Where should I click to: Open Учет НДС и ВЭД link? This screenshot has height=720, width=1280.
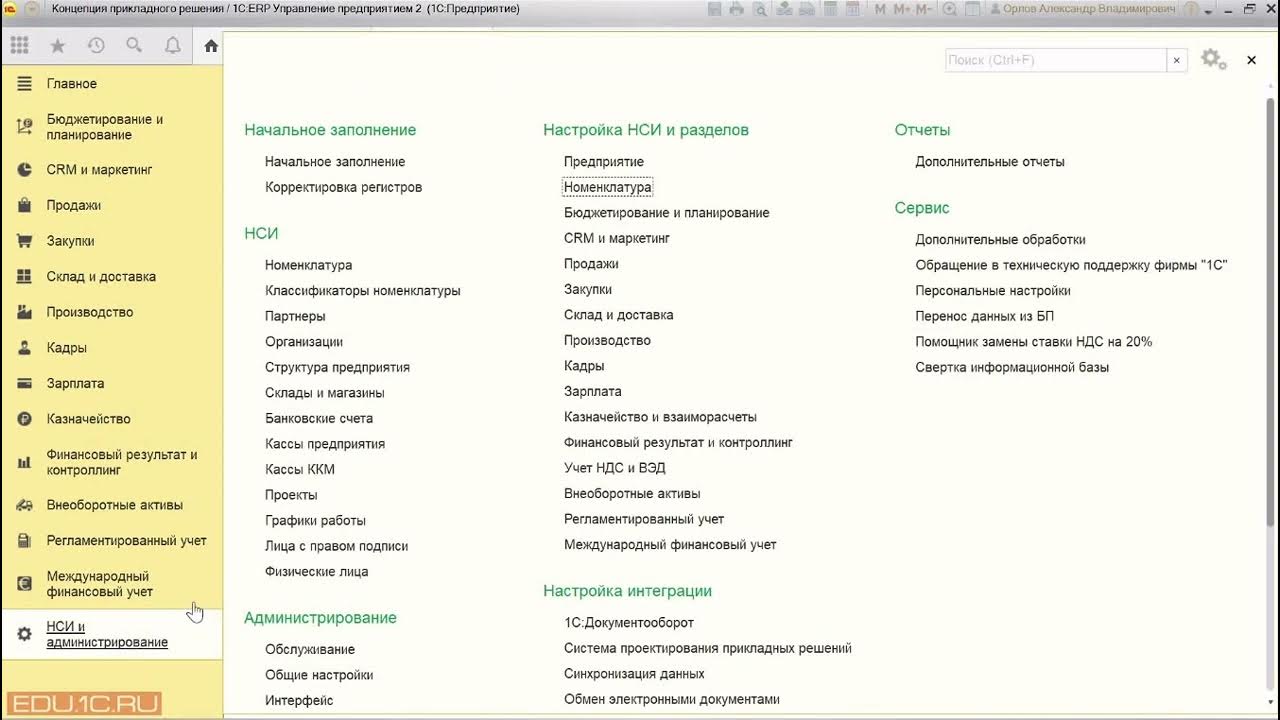tap(615, 468)
